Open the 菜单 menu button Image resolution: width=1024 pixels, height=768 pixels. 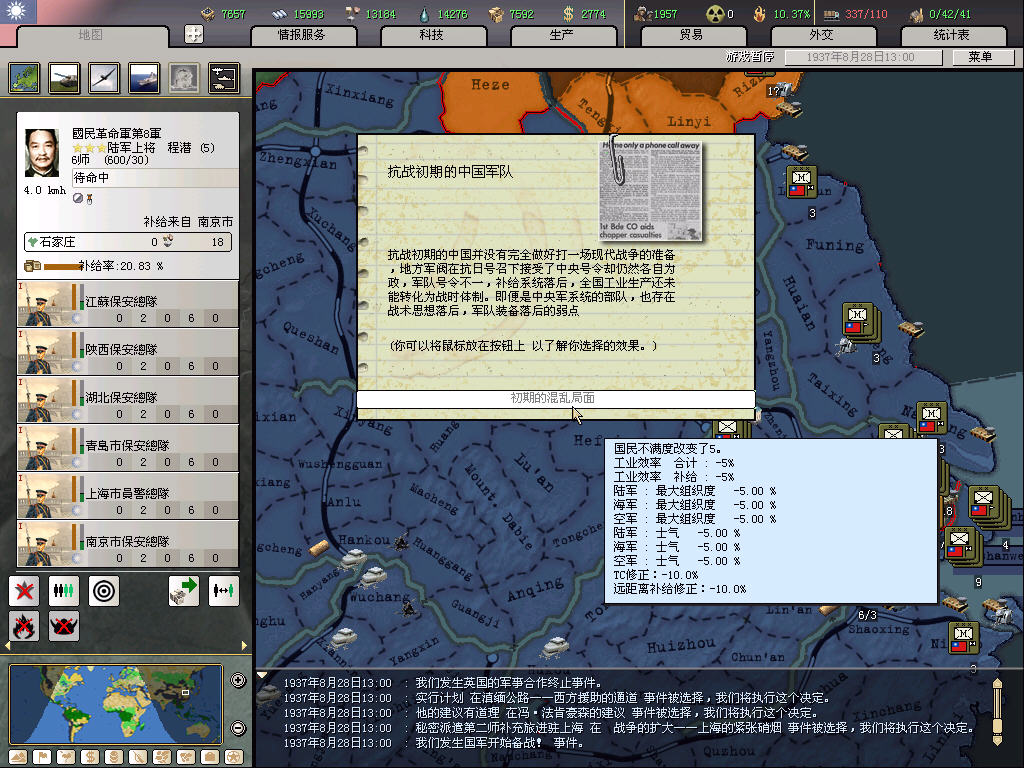(x=979, y=57)
